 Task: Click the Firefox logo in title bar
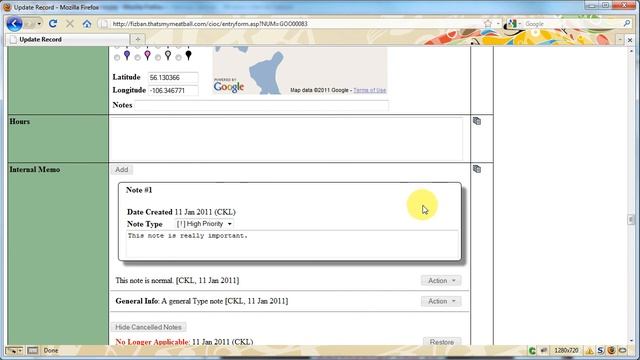click(x=7, y=7)
